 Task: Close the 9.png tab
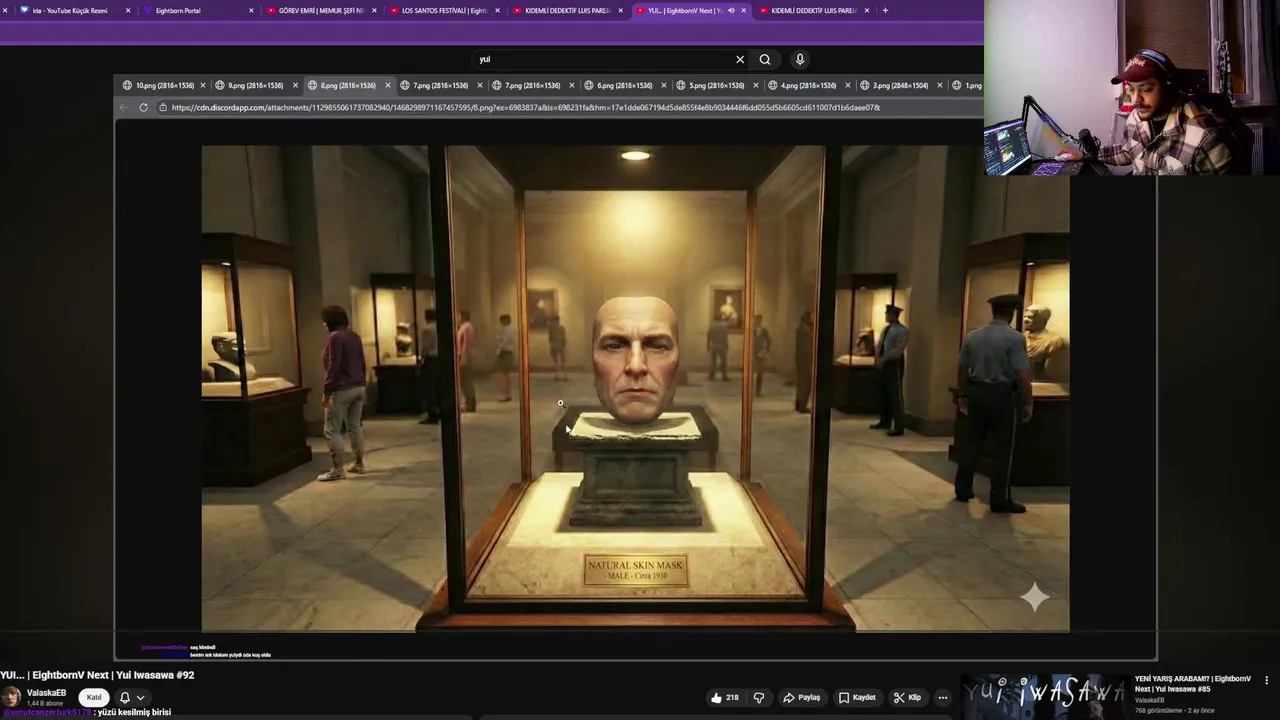click(x=295, y=85)
